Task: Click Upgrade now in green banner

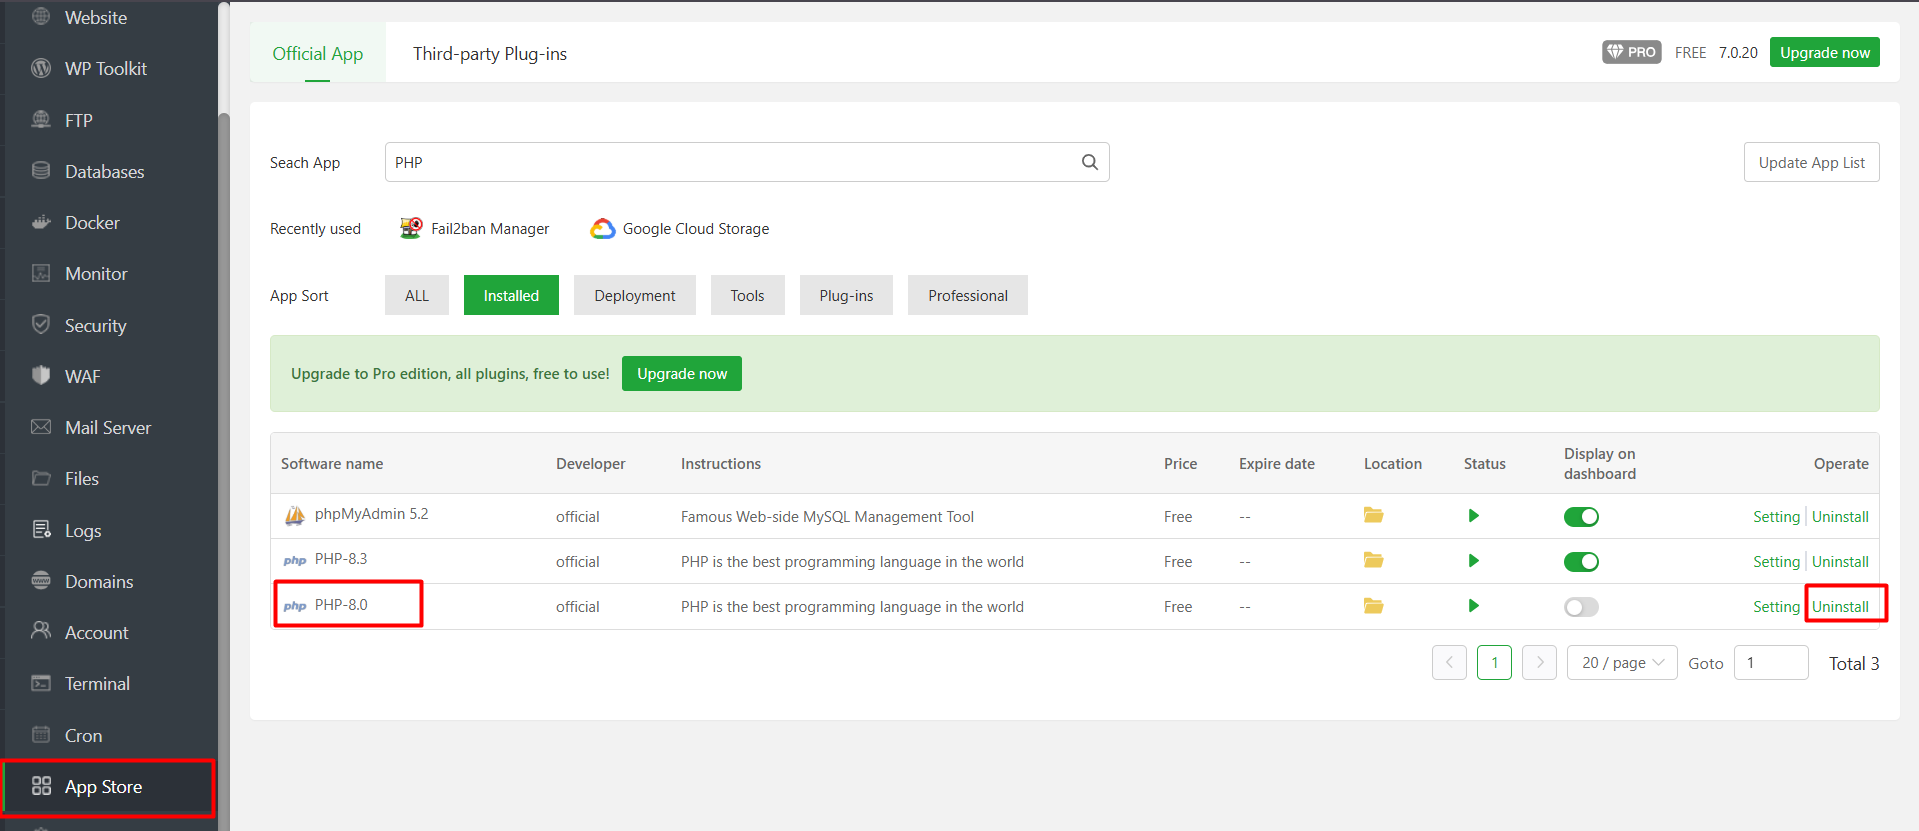Action: [682, 373]
